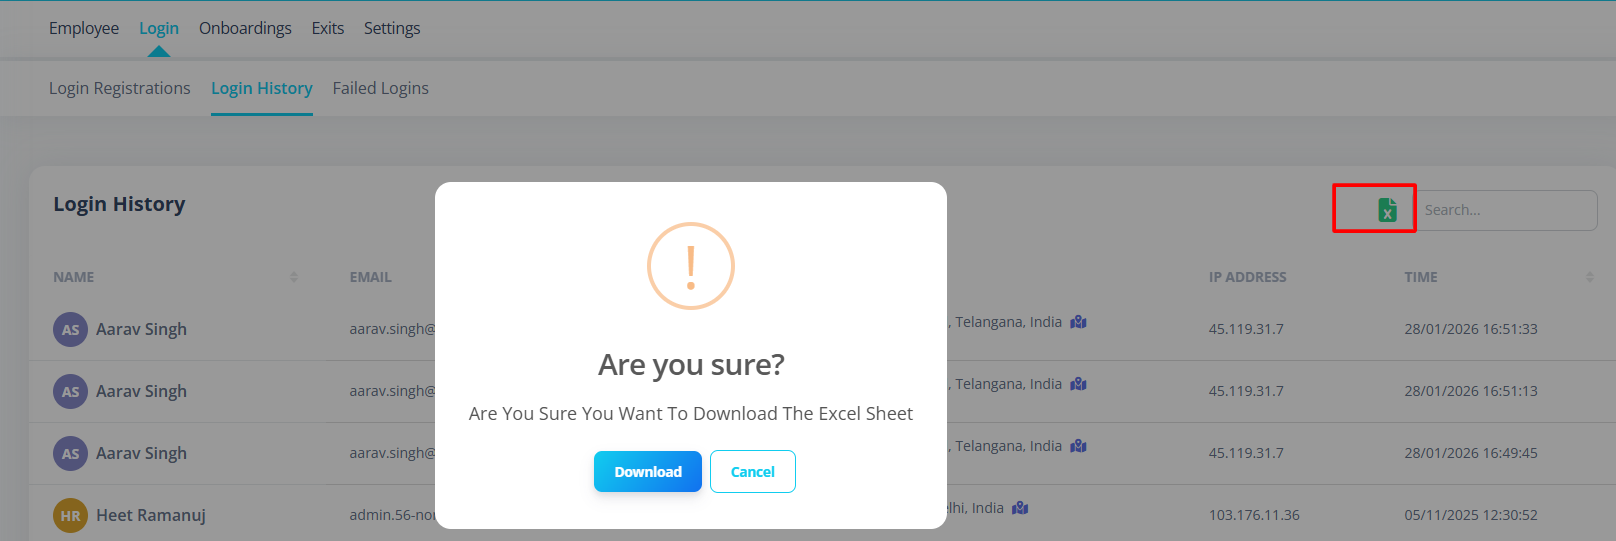Open map for the 16:51:33 login location
Image resolution: width=1616 pixels, height=541 pixels.
tap(1078, 322)
